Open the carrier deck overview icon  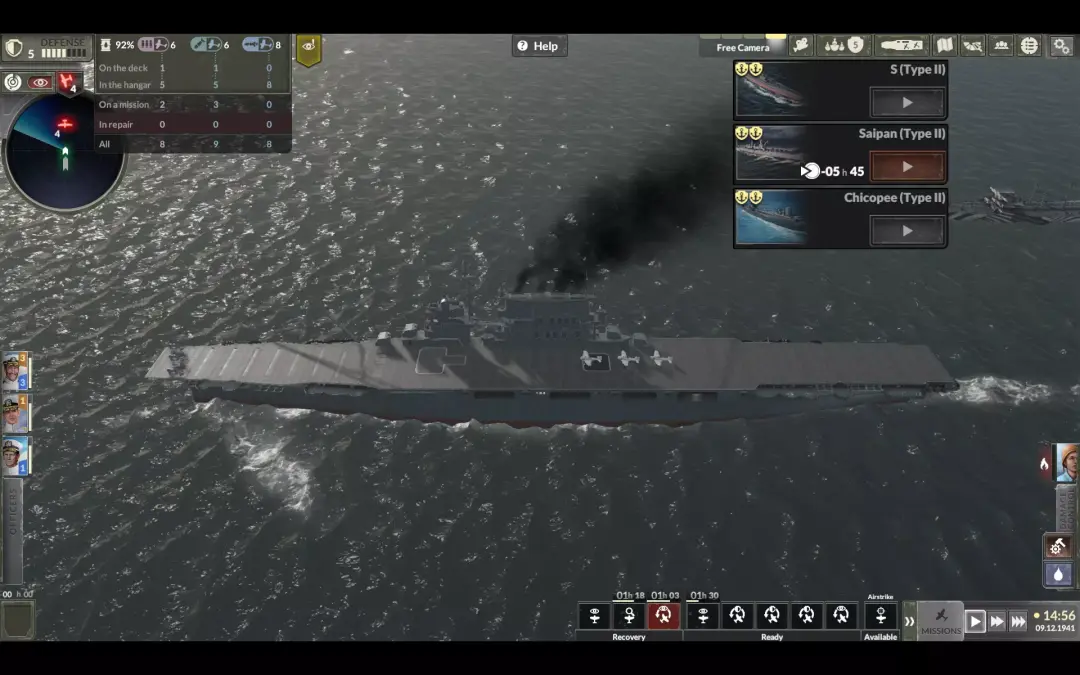[902, 46]
